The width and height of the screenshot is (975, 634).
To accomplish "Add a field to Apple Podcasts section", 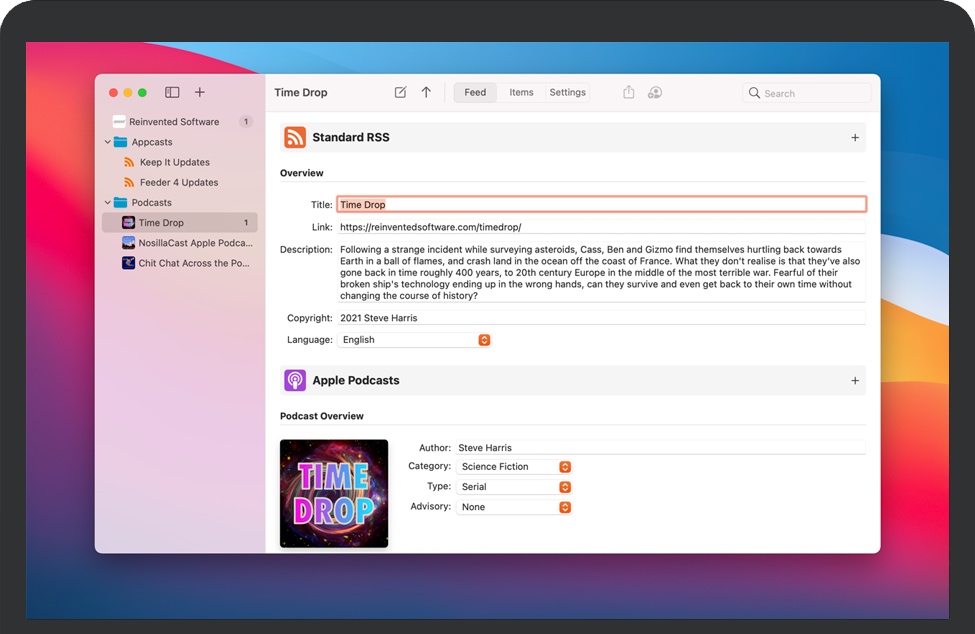I will (855, 381).
